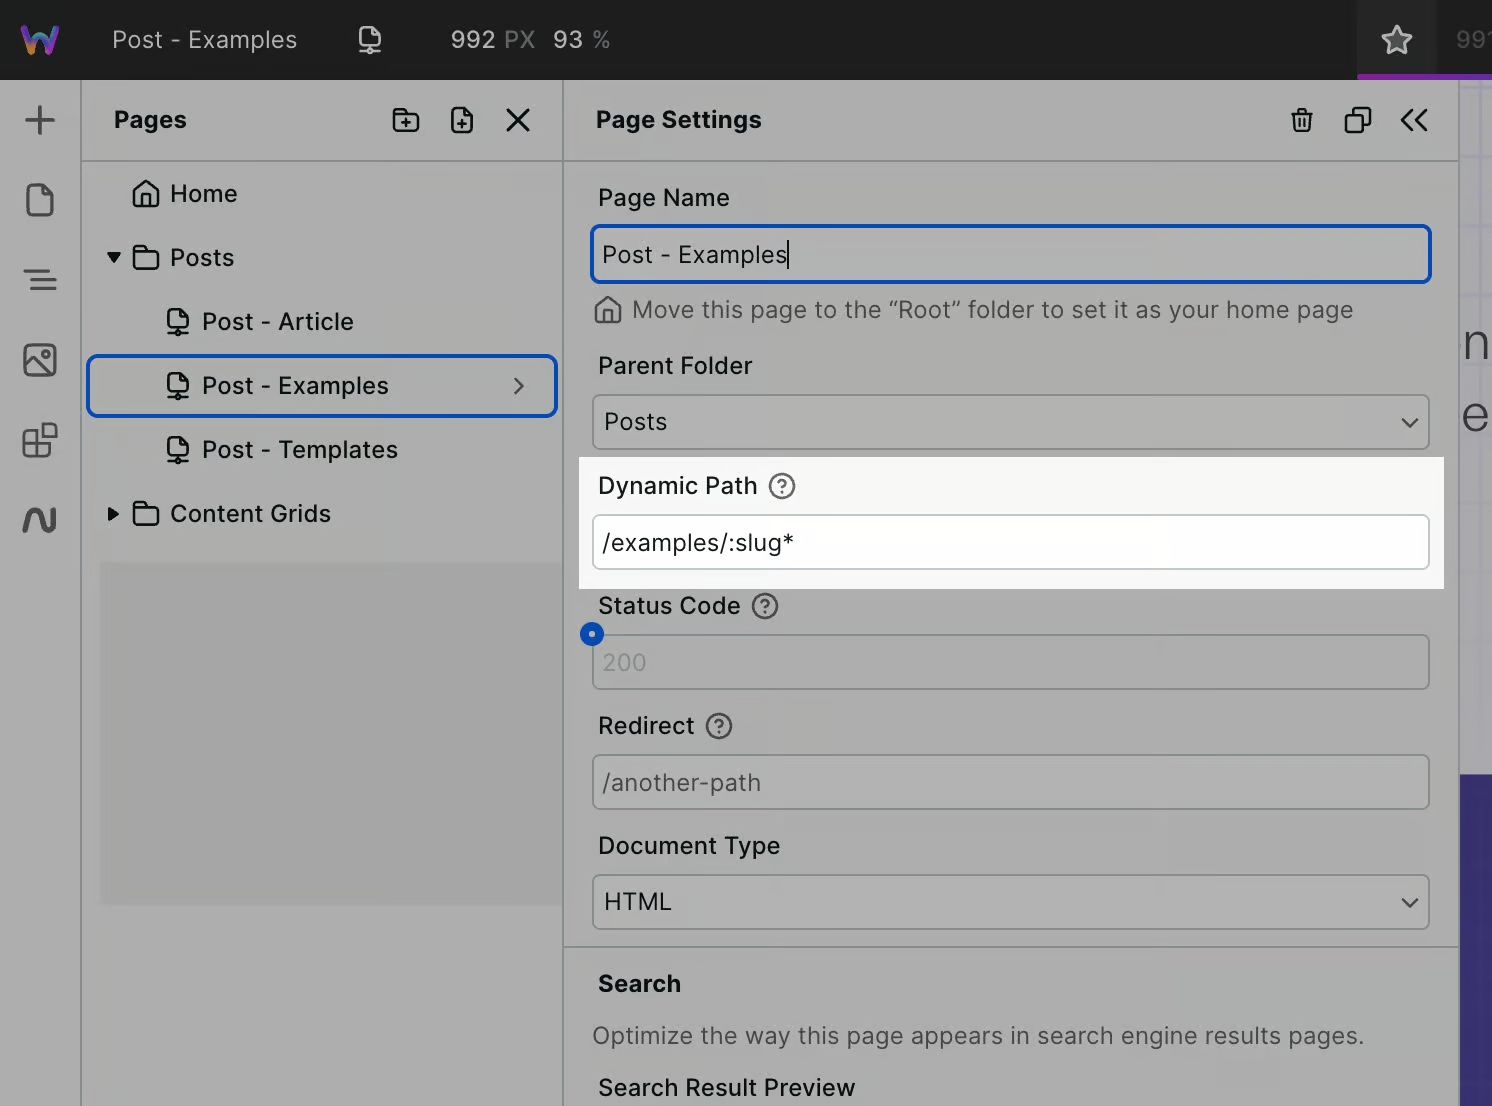The width and height of the screenshot is (1492, 1106).
Task: Duplicate page with copy icon
Action: 1358,120
